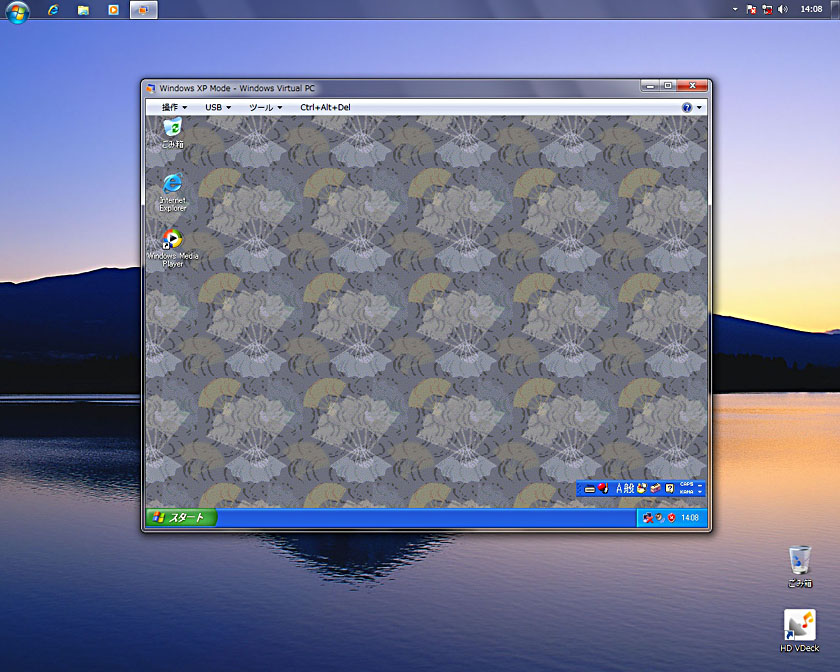
Task: Launch Internet Explorer from Windows 7 taskbar
Action: pos(53,10)
